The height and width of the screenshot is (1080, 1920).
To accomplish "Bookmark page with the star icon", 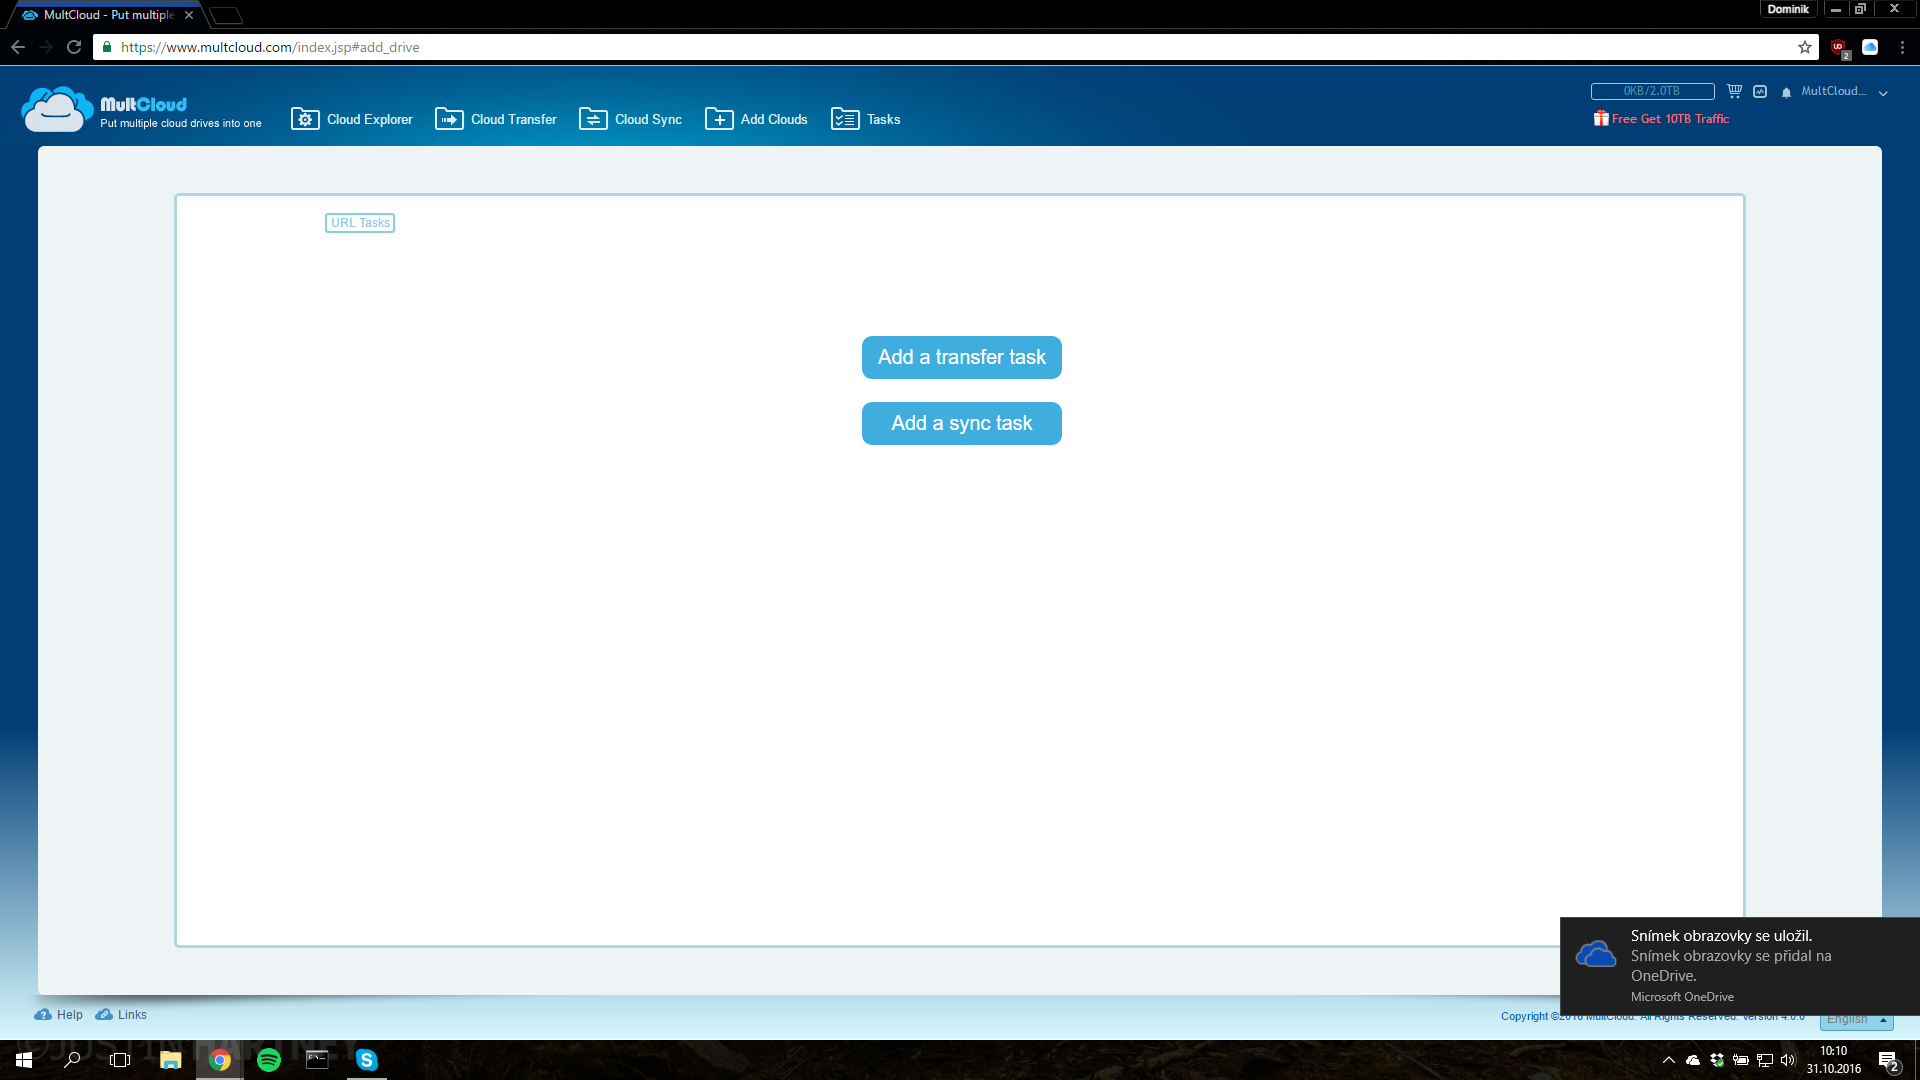I will coord(1805,47).
